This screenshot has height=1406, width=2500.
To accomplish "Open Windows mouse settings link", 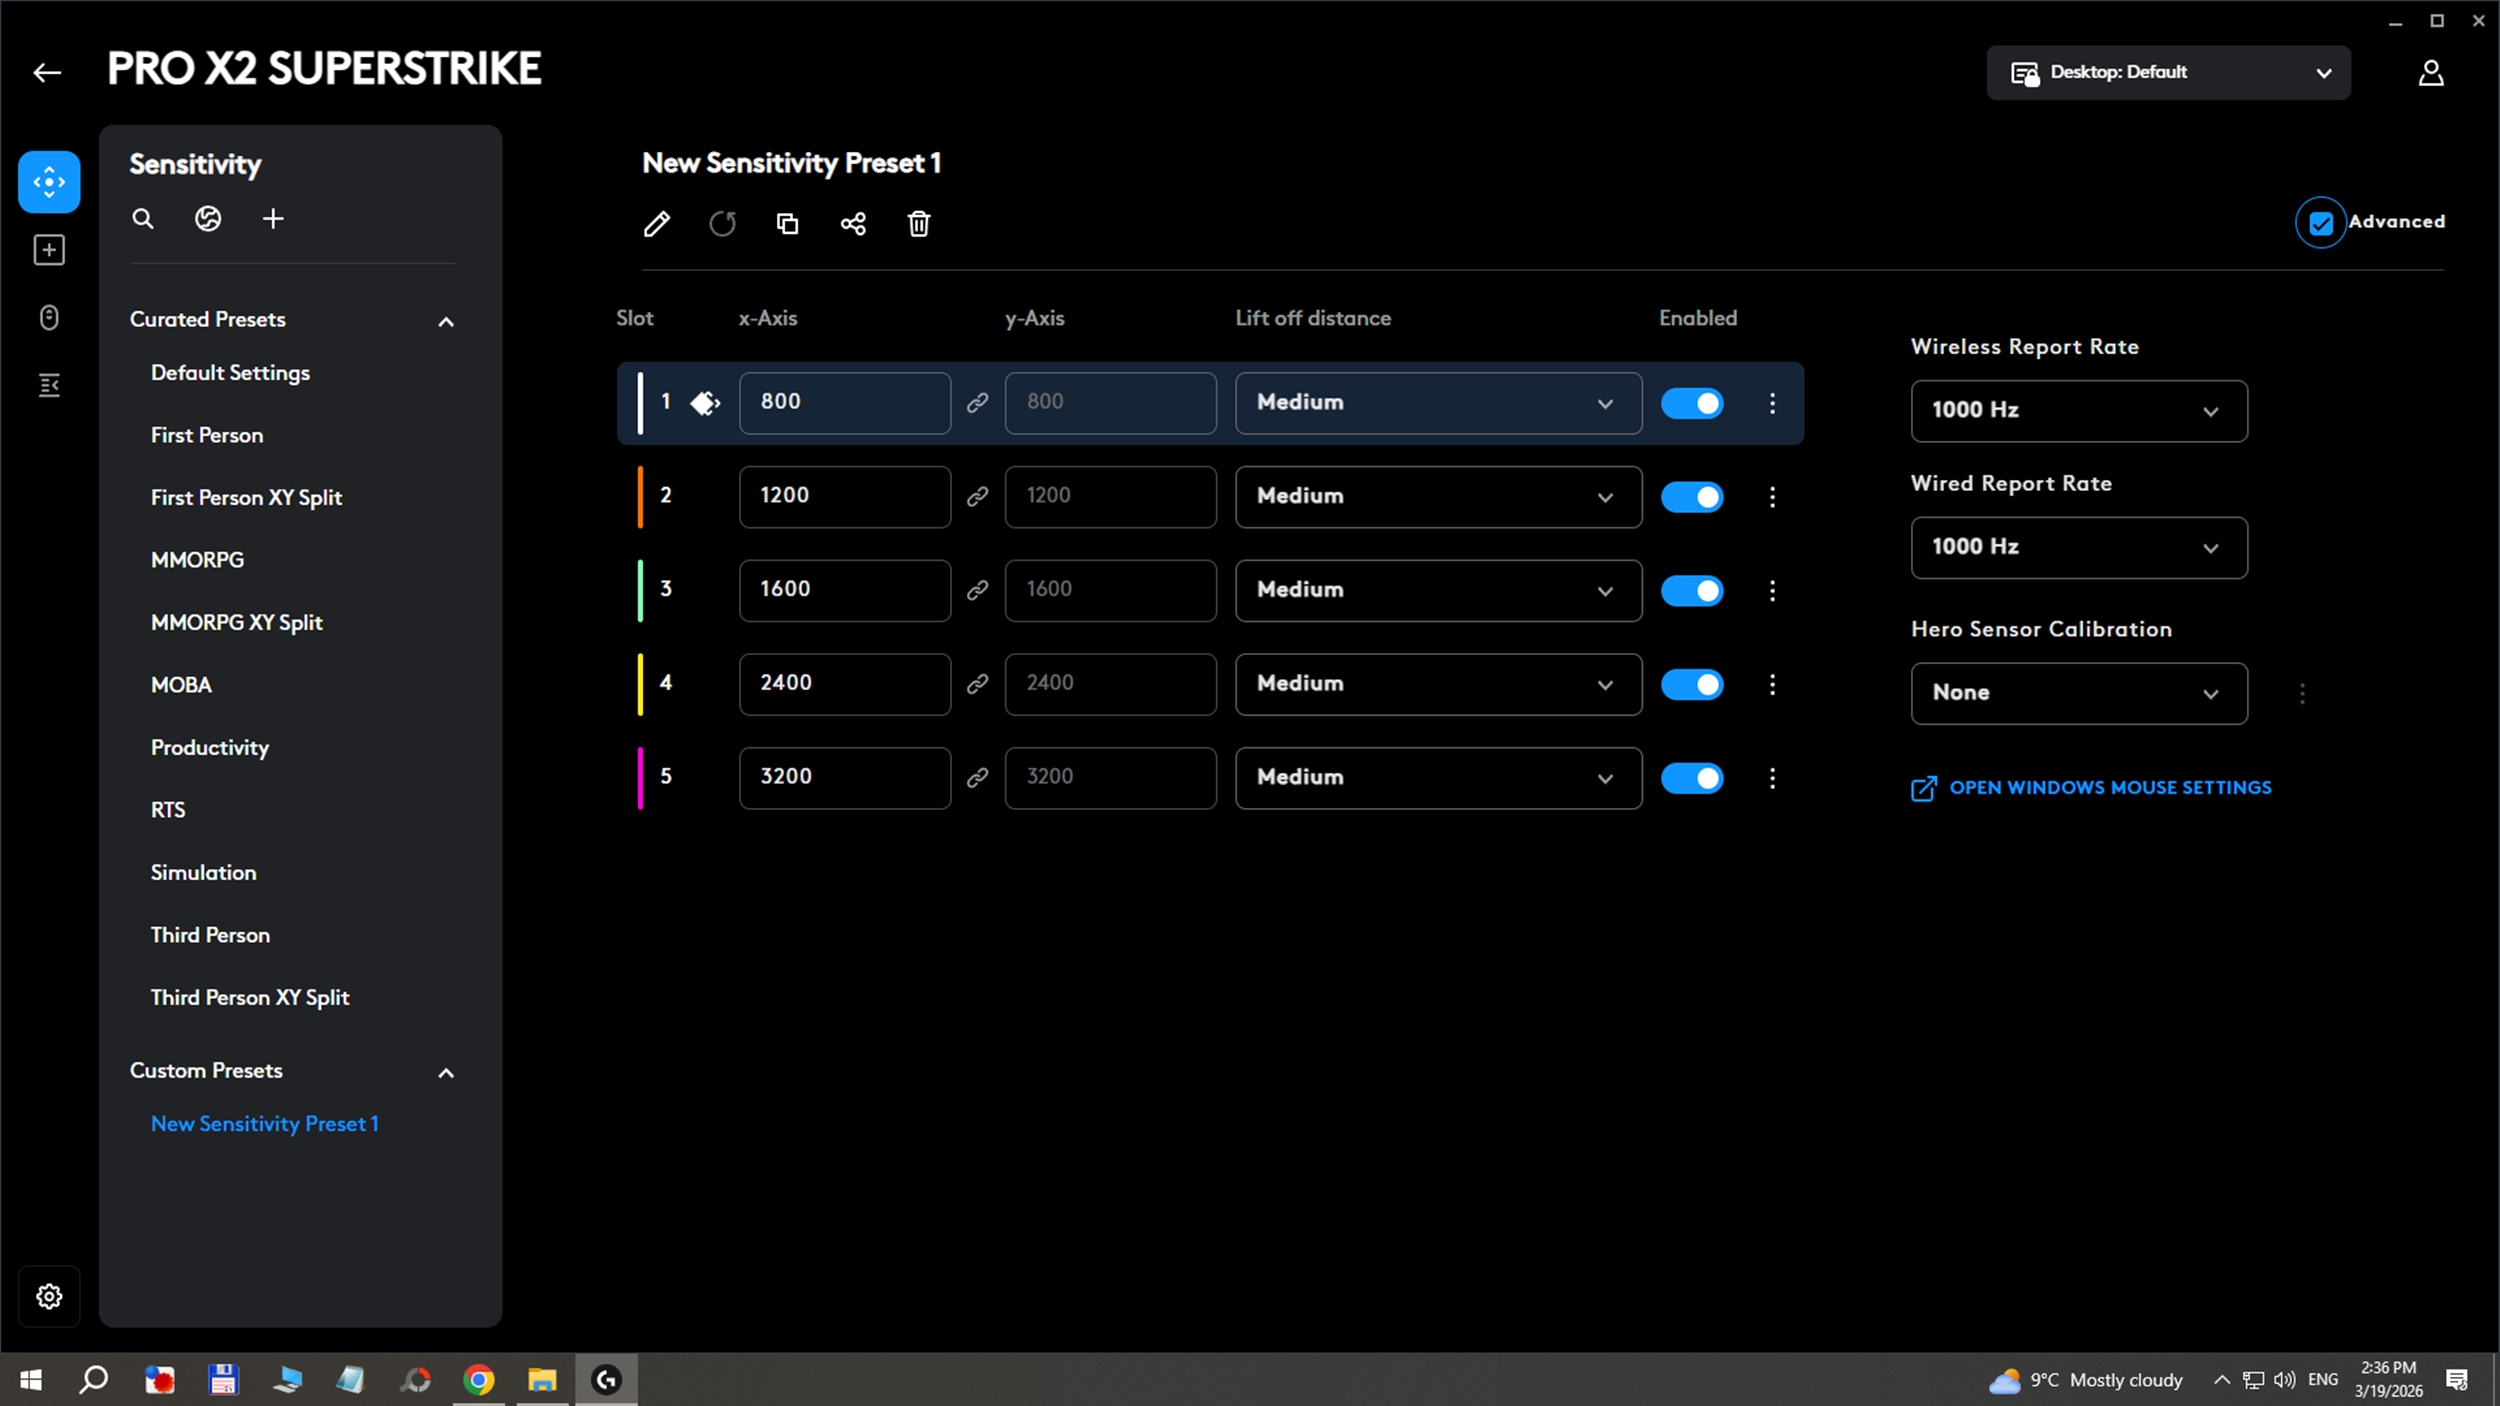I will (x=2109, y=788).
